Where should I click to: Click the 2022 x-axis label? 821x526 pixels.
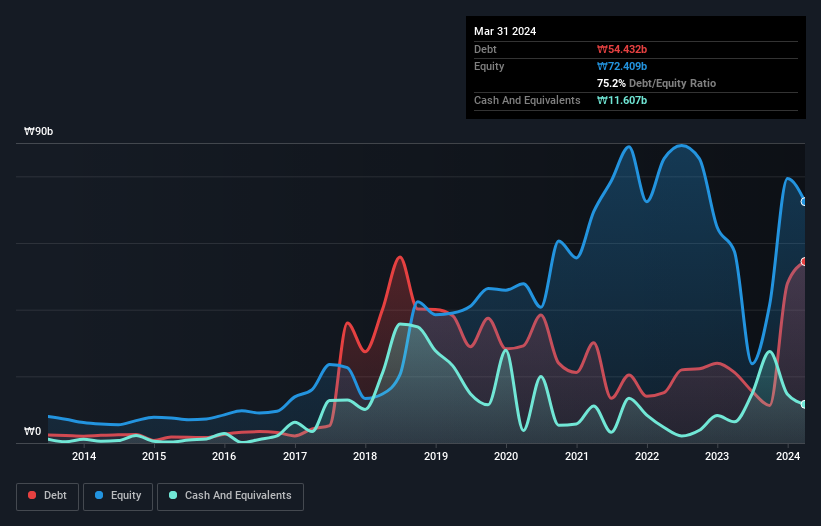click(647, 456)
